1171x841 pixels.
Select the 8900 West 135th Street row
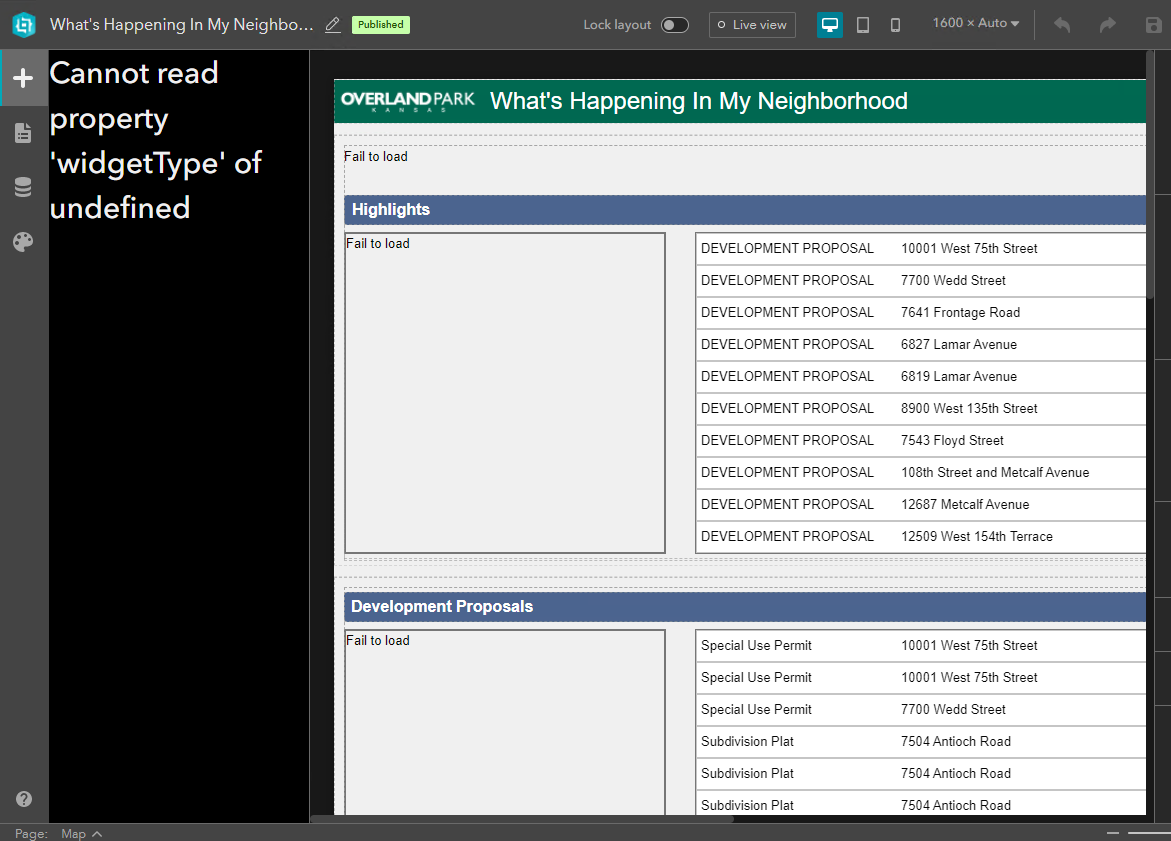click(x=920, y=409)
